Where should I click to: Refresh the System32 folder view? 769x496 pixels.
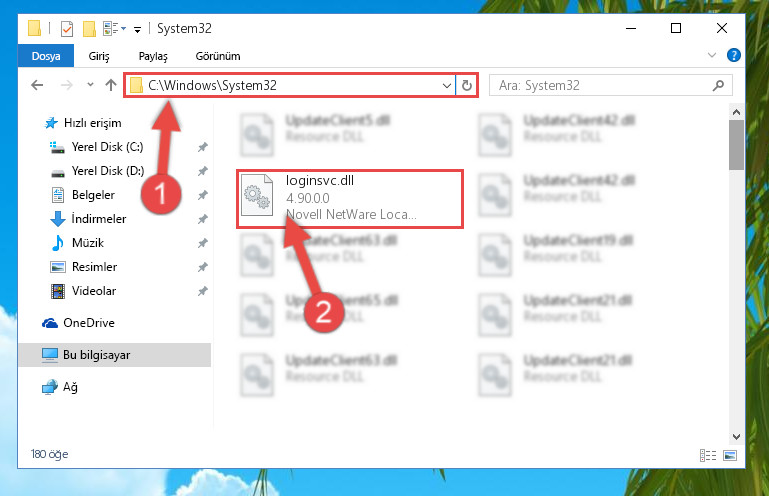tap(466, 86)
